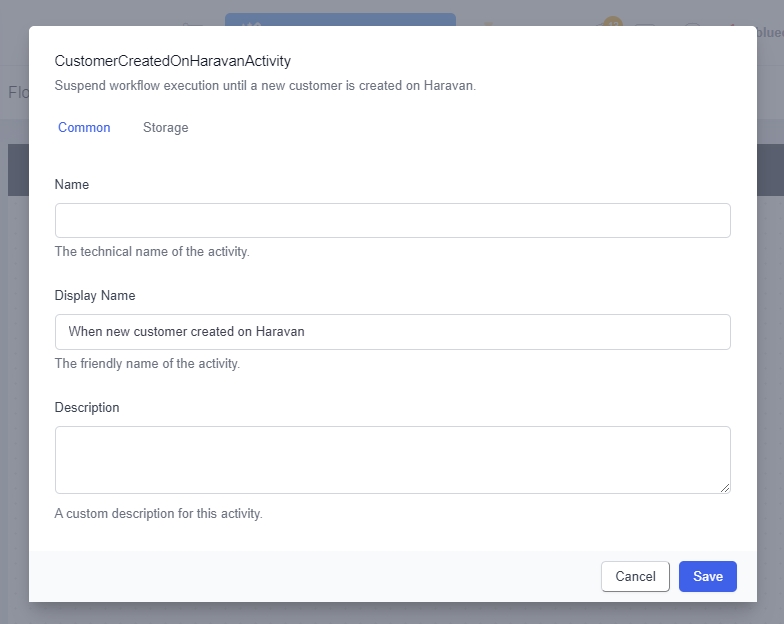Click the dimmed blue button behind the dialog
This screenshot has height=624, width=784.
tap(340, 19)
